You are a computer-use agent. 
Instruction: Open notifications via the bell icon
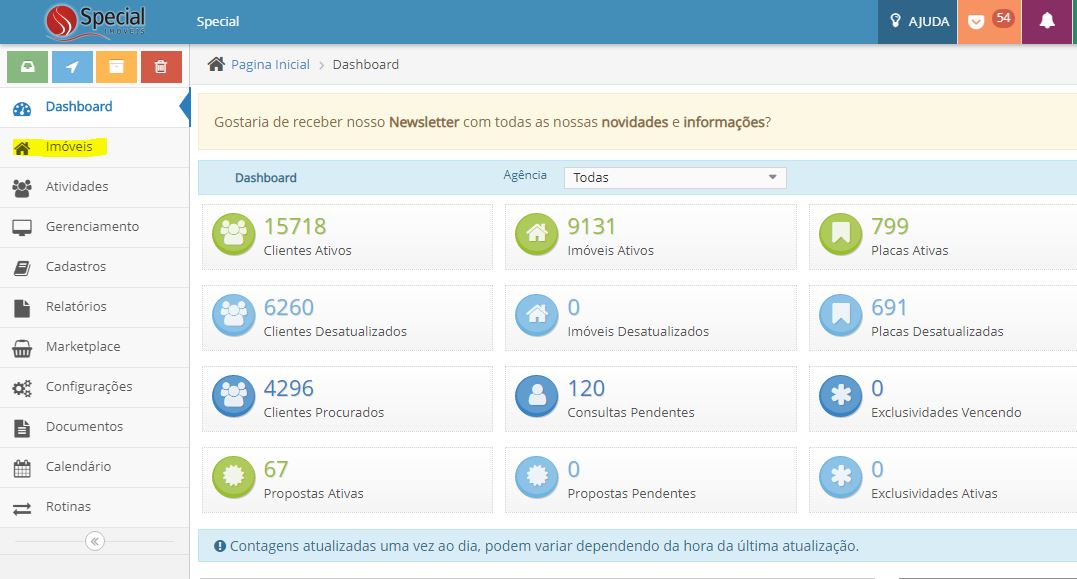(1046, 20)
